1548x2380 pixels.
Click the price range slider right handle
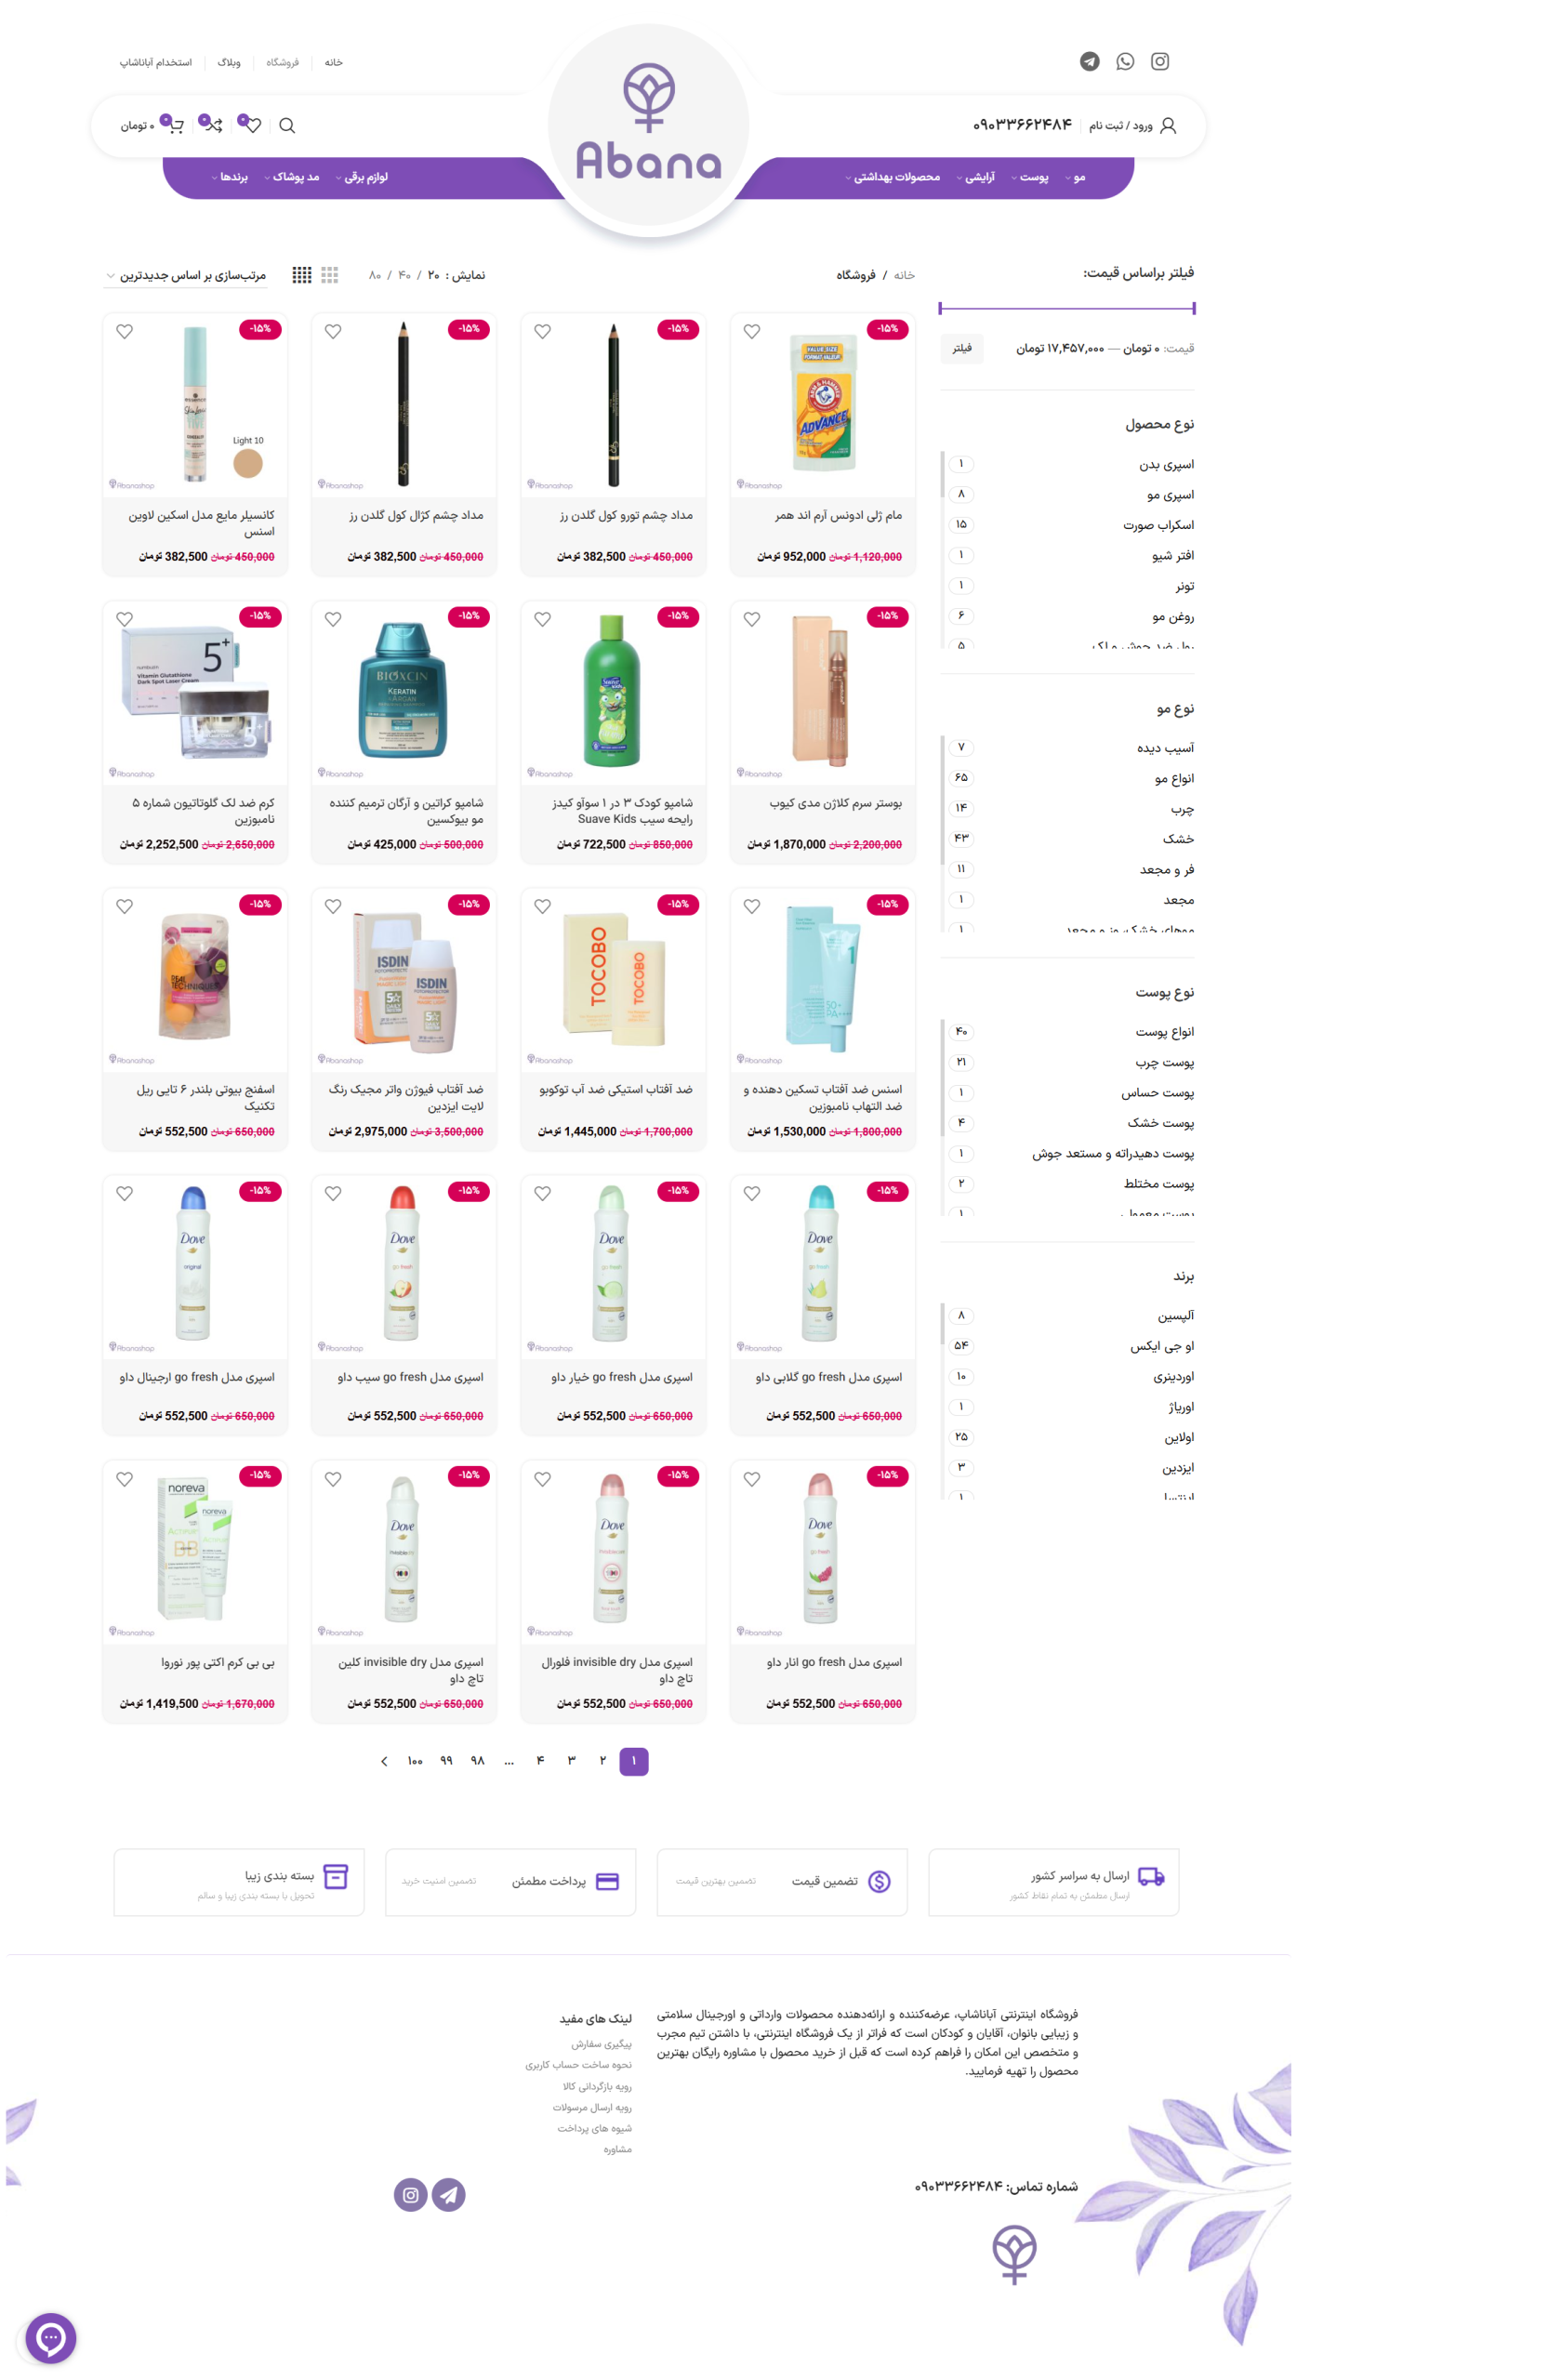coord(1194,308)
